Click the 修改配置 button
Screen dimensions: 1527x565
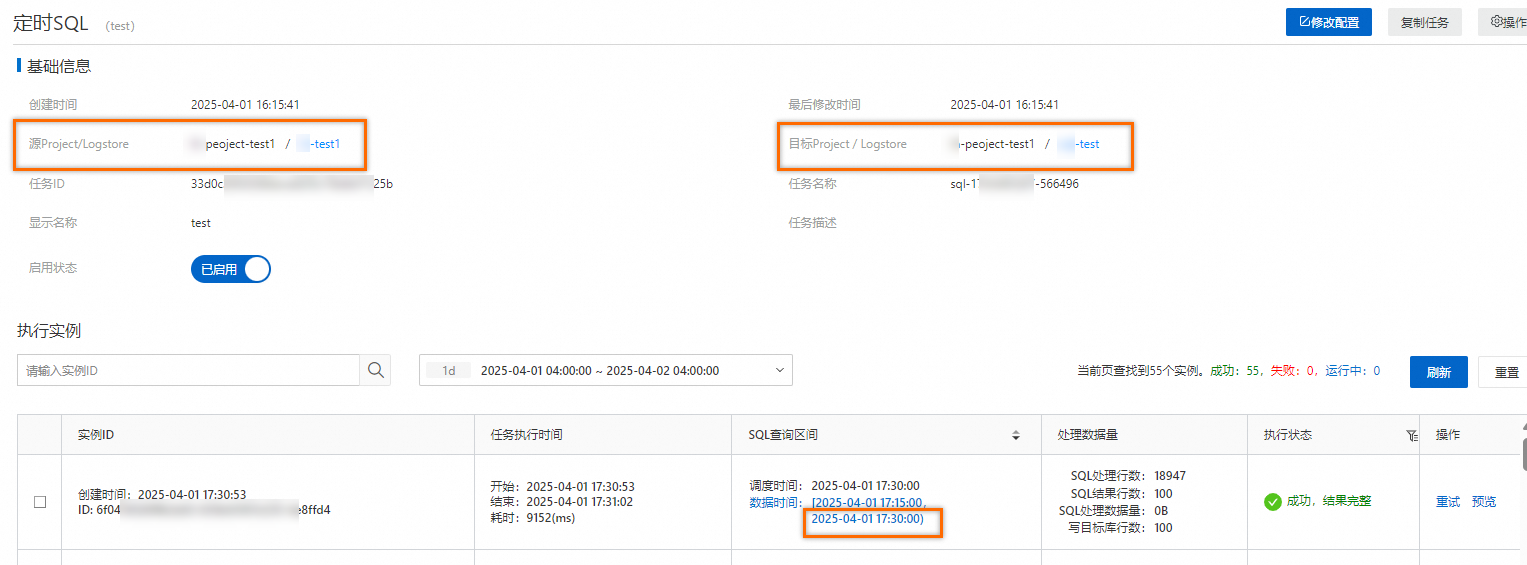tap(1328, 22)
